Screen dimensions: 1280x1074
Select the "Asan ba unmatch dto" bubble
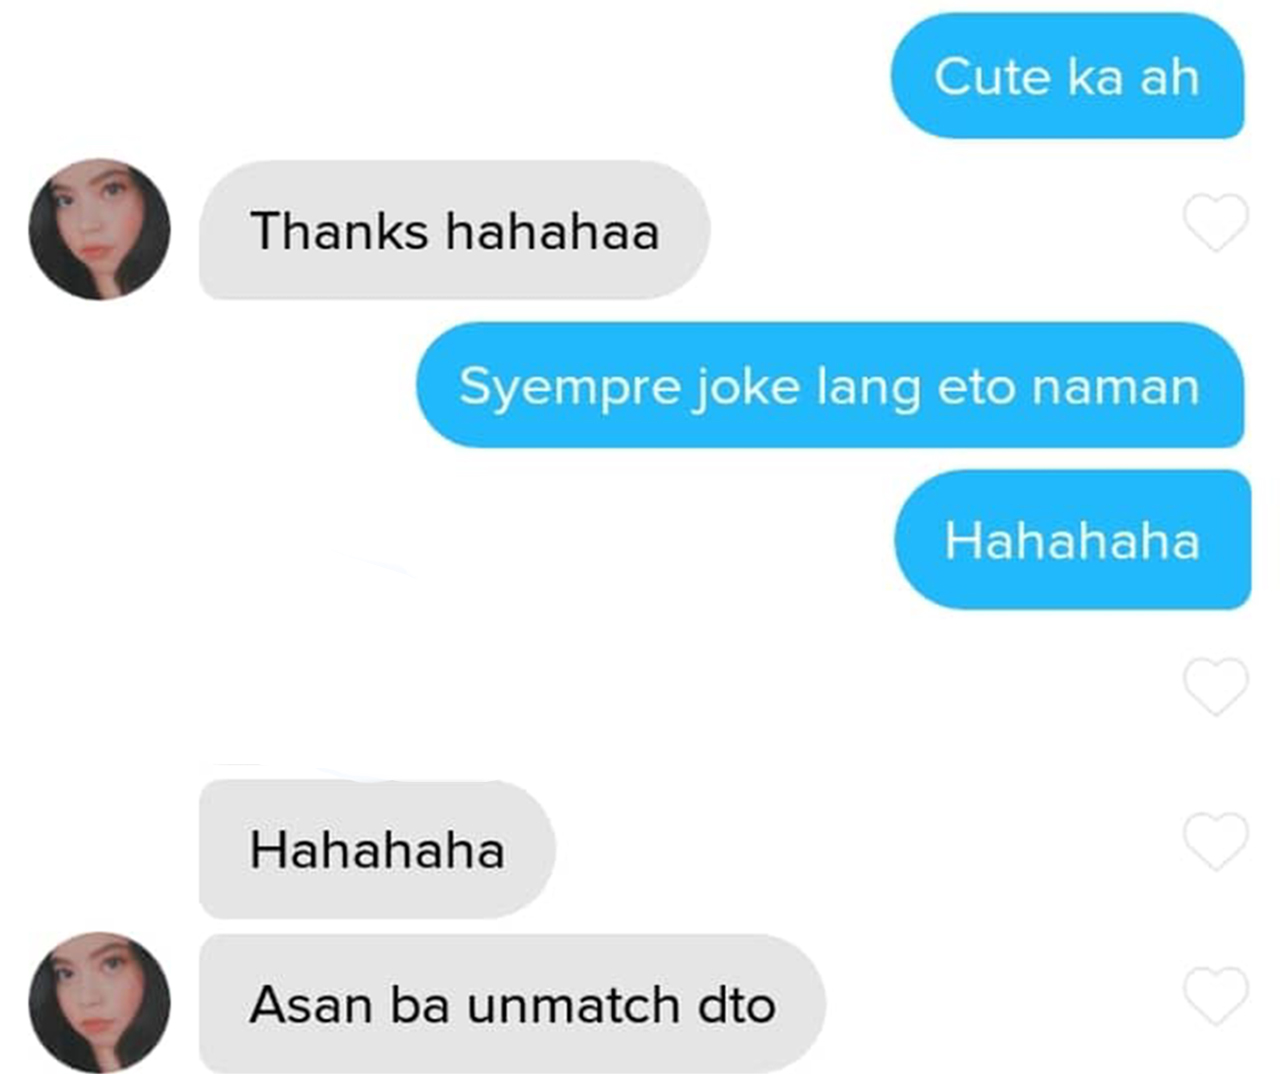(x=512, y=1003)
